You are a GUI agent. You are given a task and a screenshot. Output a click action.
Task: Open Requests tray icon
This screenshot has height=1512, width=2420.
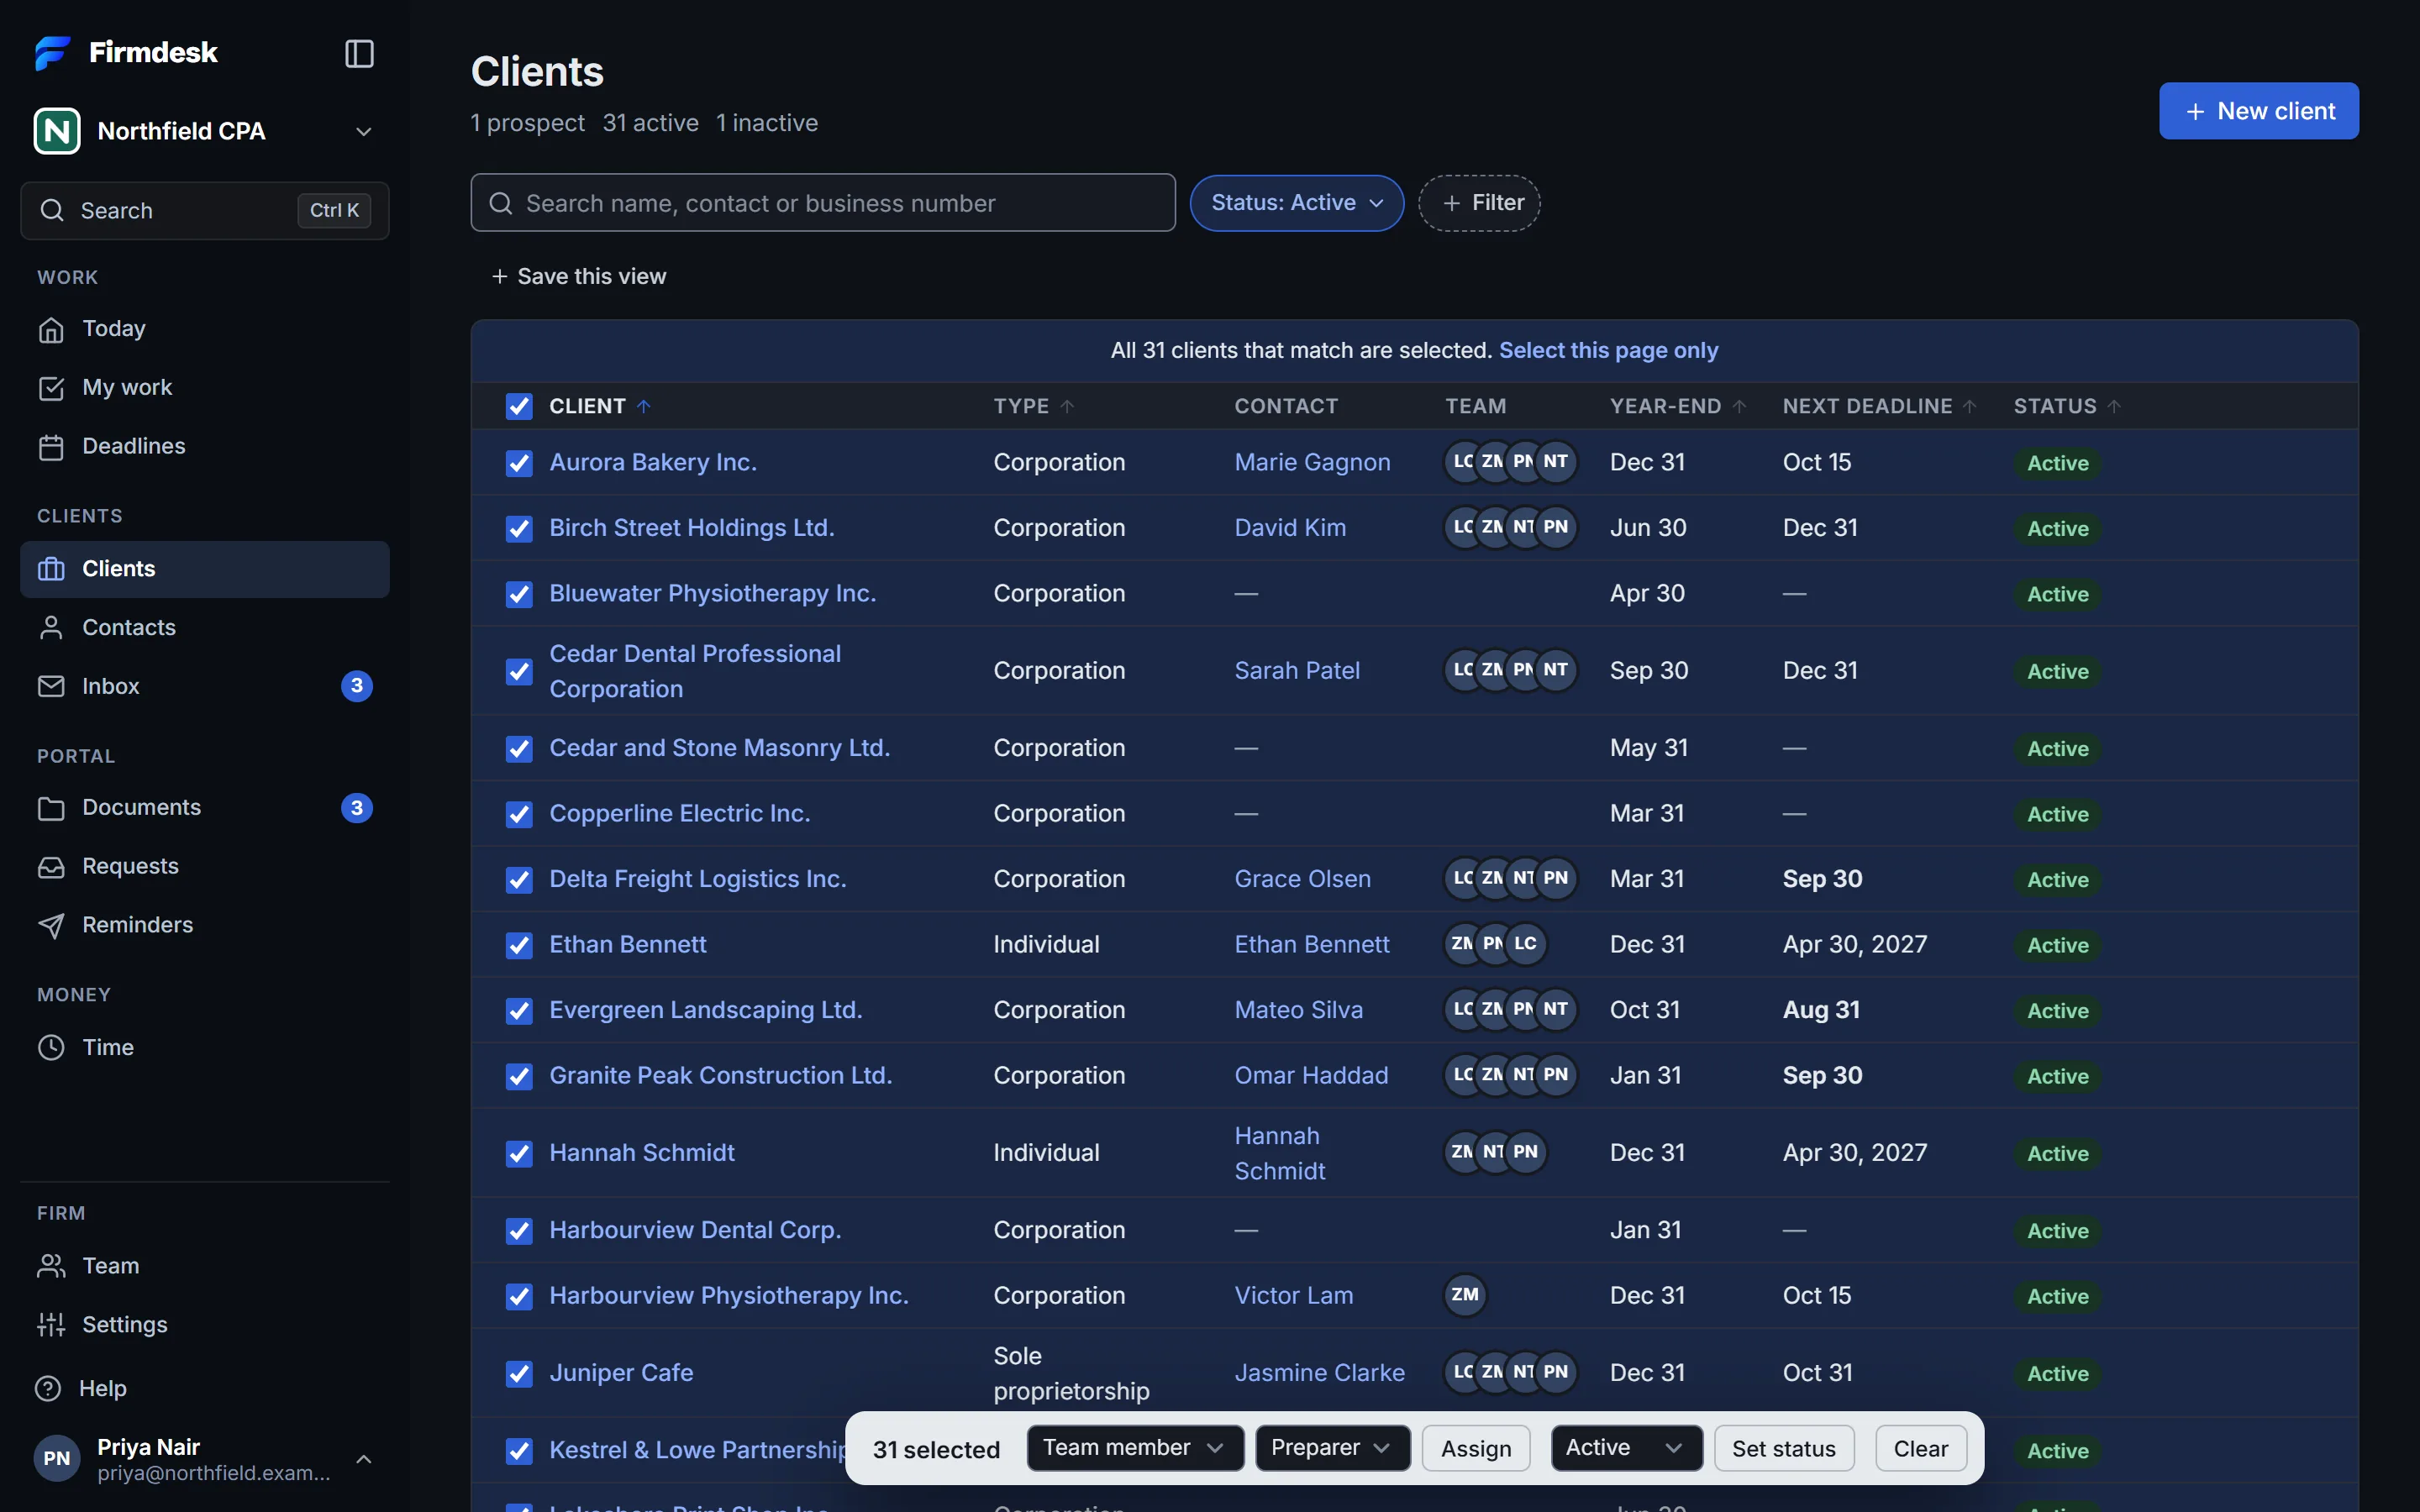[51, 867]
